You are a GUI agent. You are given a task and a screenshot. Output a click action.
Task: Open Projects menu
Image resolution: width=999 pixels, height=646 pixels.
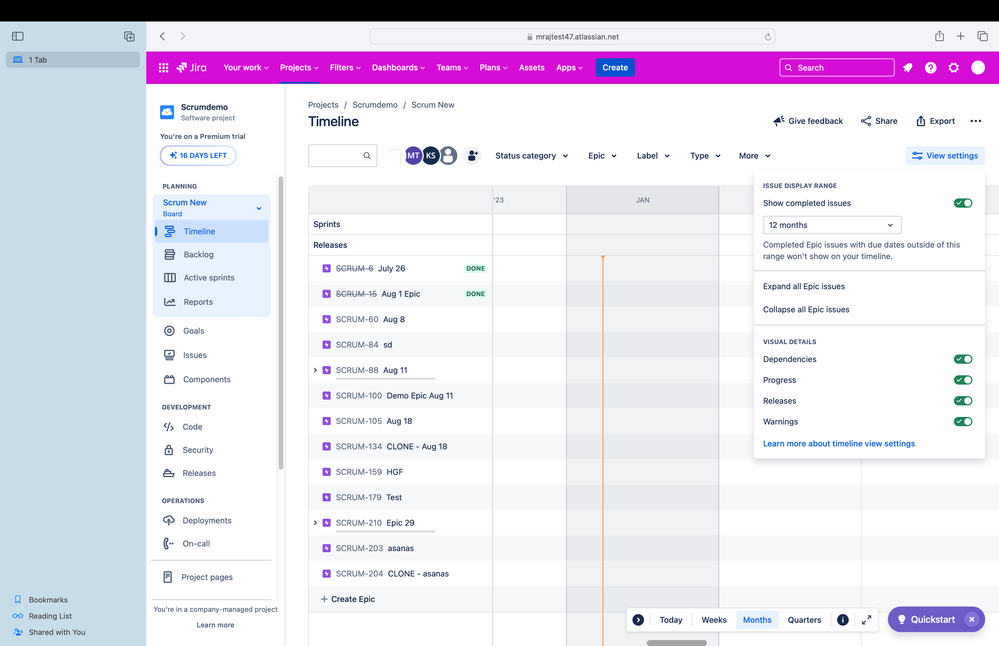pos(299,68)
